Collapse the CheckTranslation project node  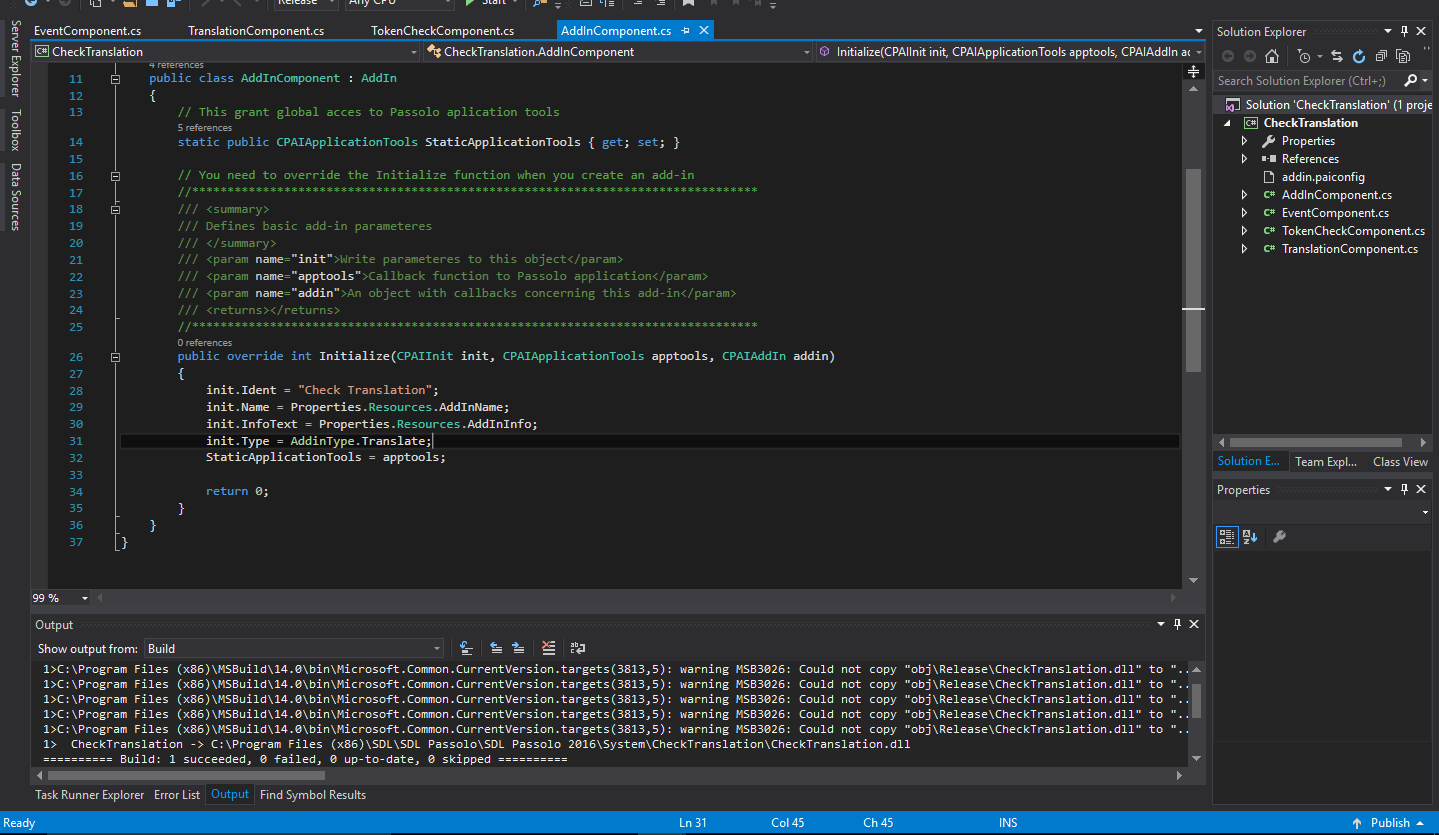point(1227,123)
